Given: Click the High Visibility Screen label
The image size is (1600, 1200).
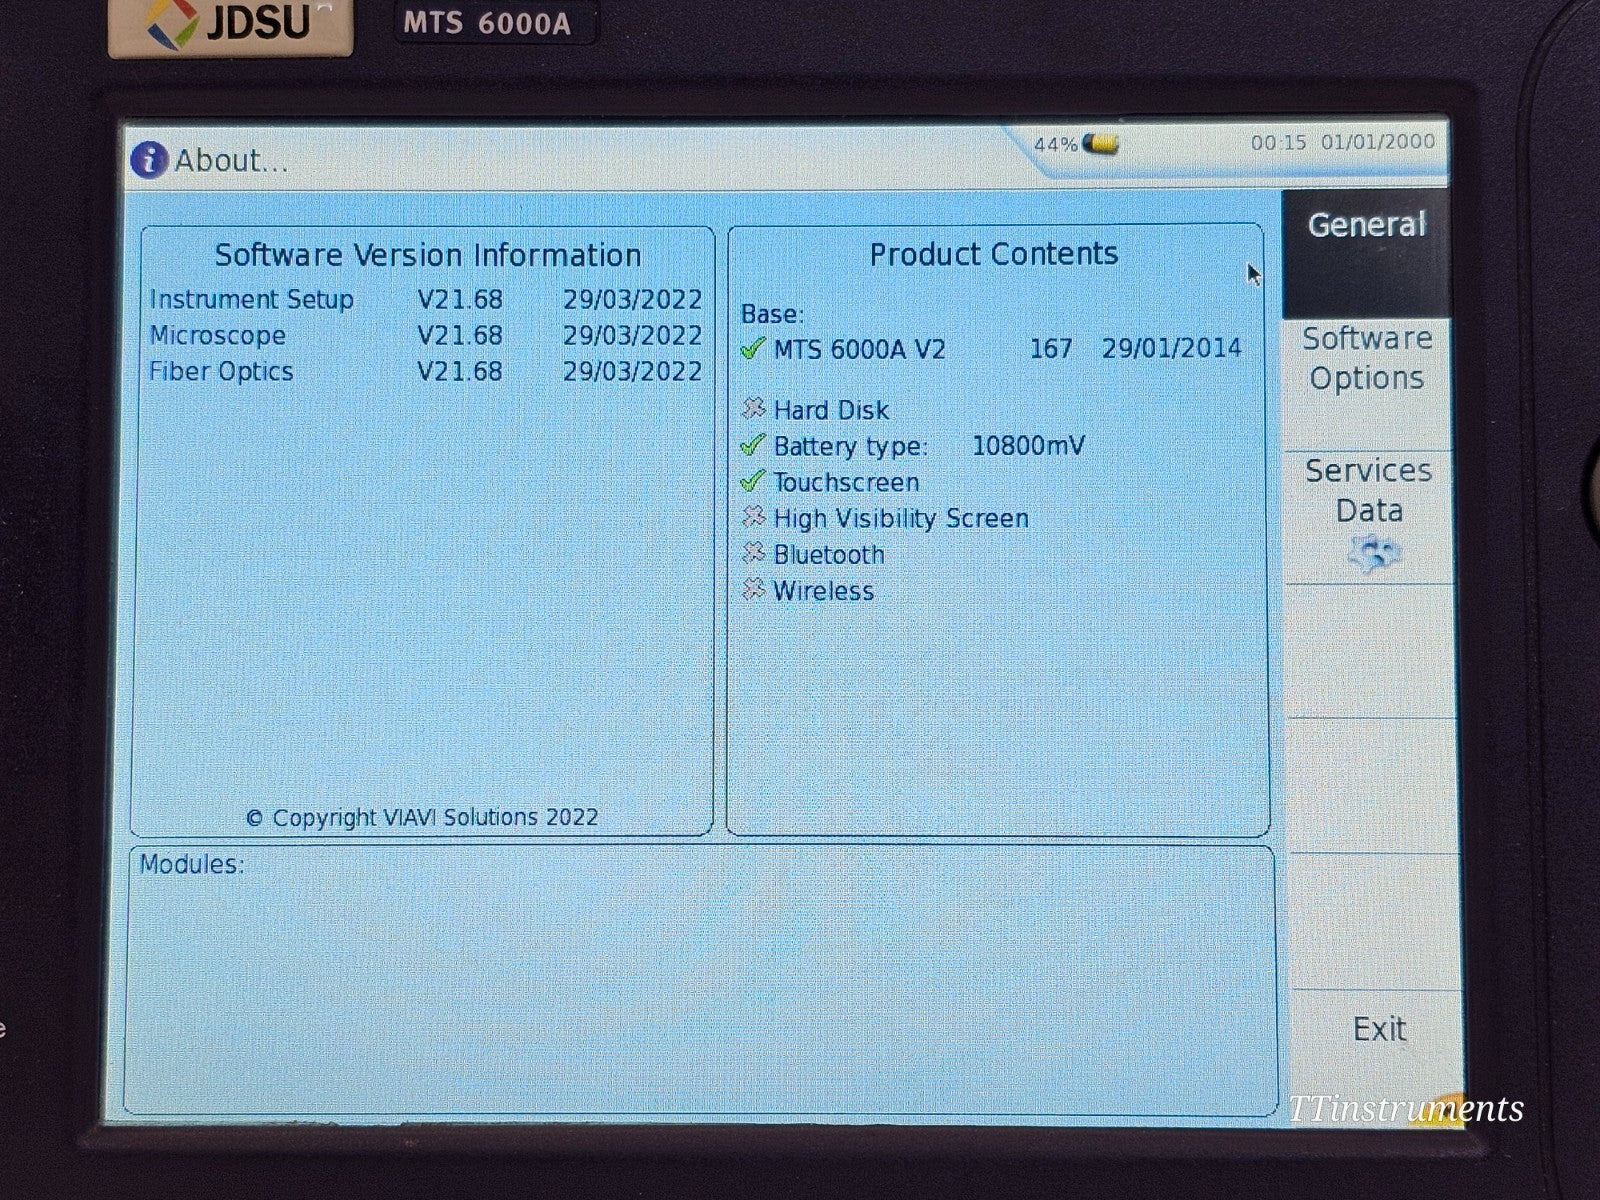Looking at the screenshot, I should [901, 518].
